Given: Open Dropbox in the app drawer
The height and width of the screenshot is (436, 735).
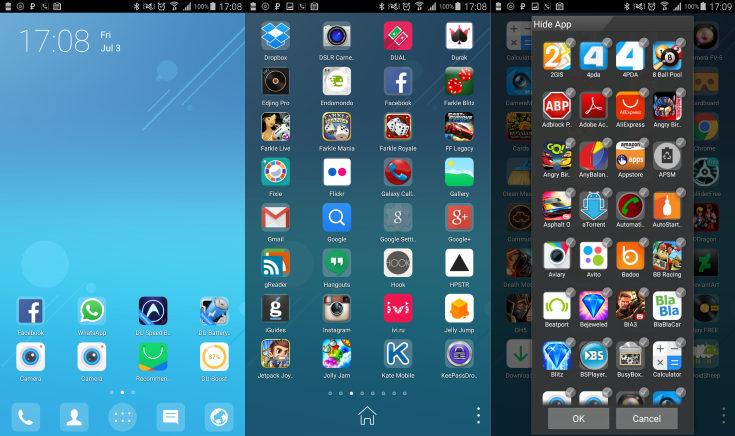Looking at the screenshot, I should tap(276, 36).
